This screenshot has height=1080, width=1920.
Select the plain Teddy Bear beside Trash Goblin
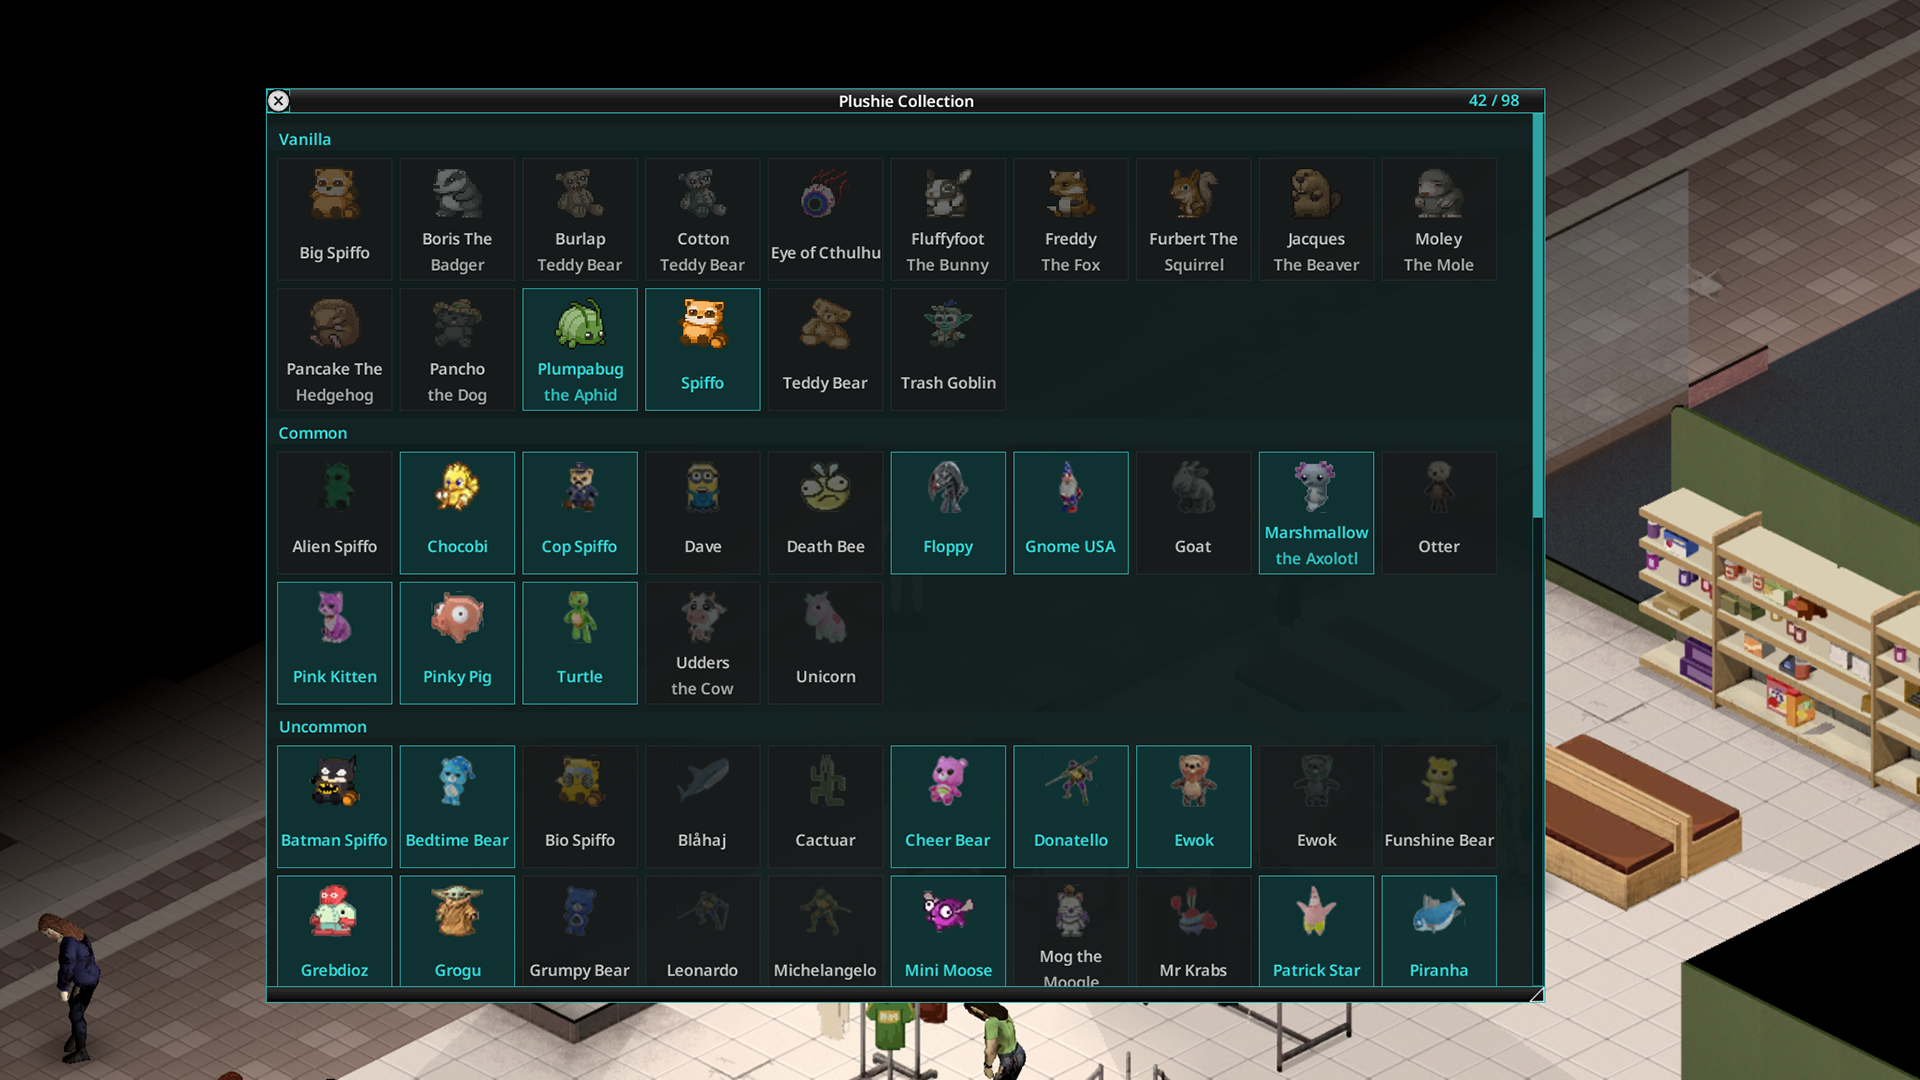[x=825, y=349]
